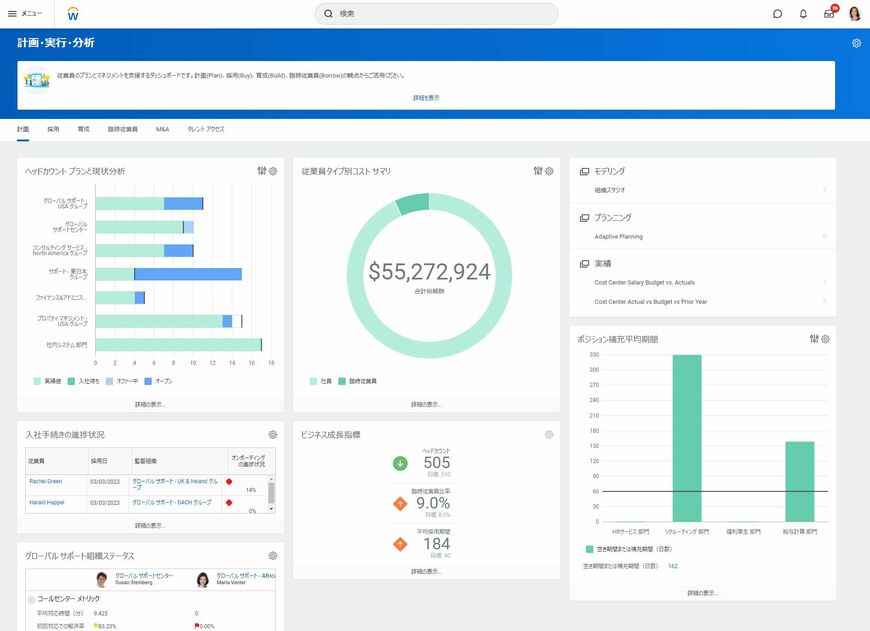Open the inbox with red badge
The image size is (870, 631).
[x=829, y=14]
